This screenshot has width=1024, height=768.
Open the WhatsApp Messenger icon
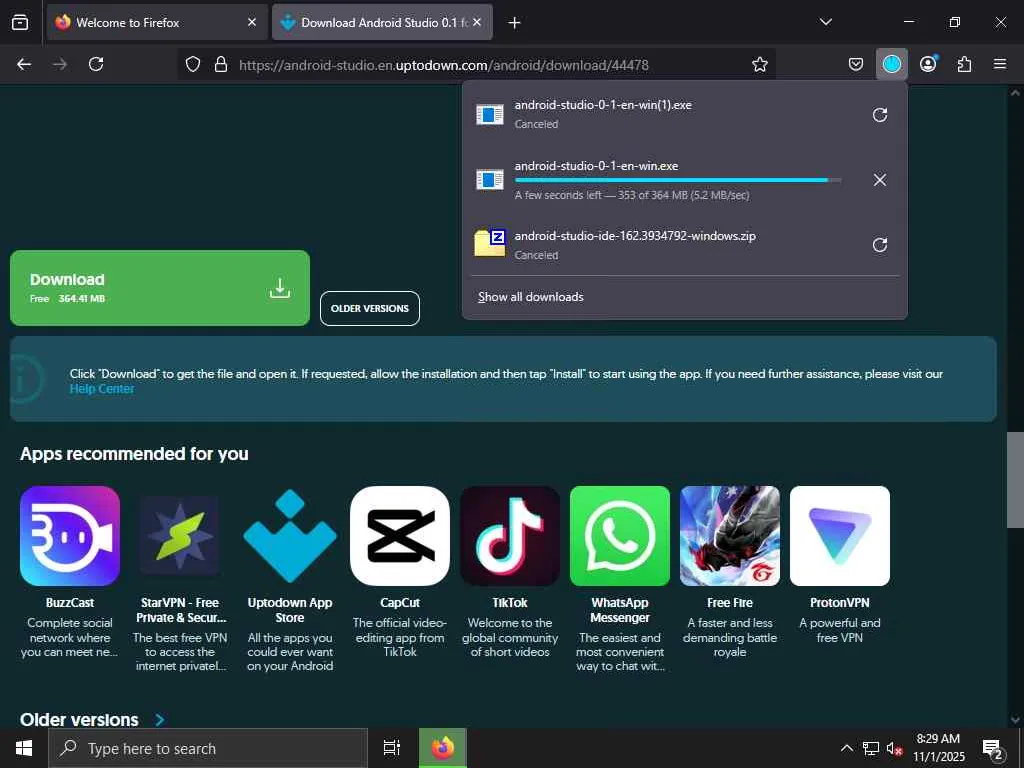point(620,536)
